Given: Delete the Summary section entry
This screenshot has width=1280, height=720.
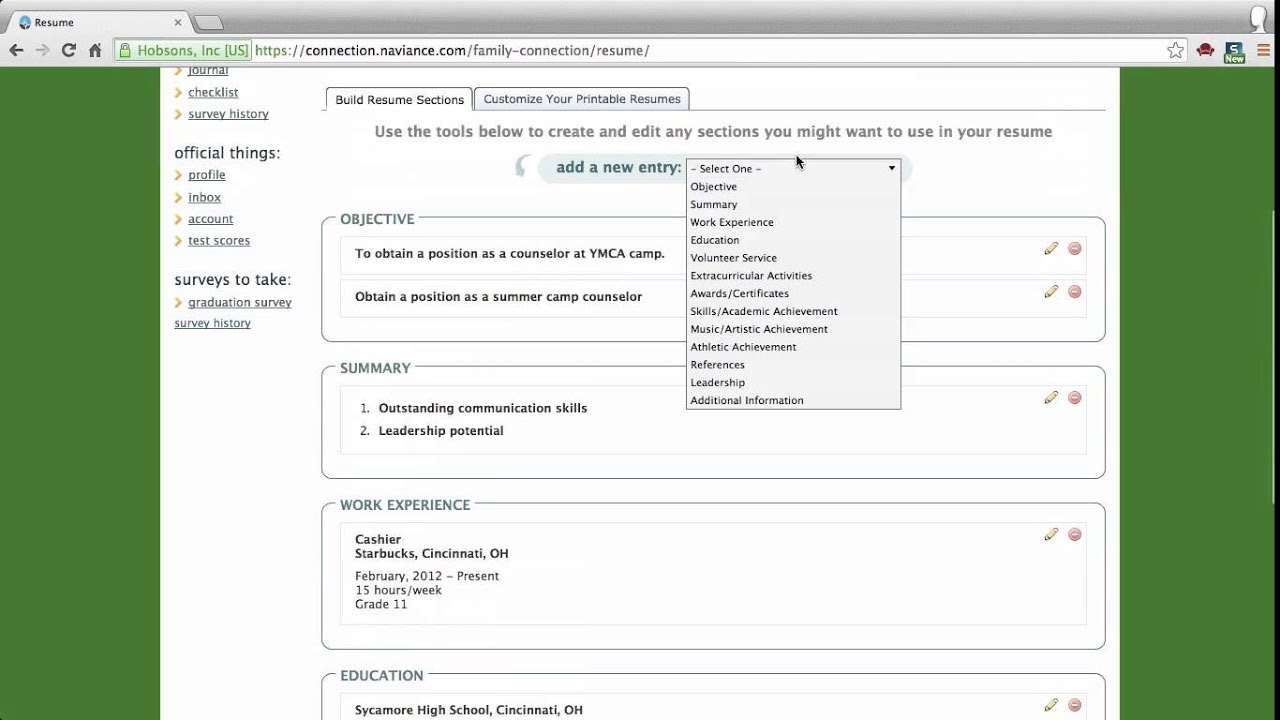Looking at the screenshot, I should [1075, 397].
